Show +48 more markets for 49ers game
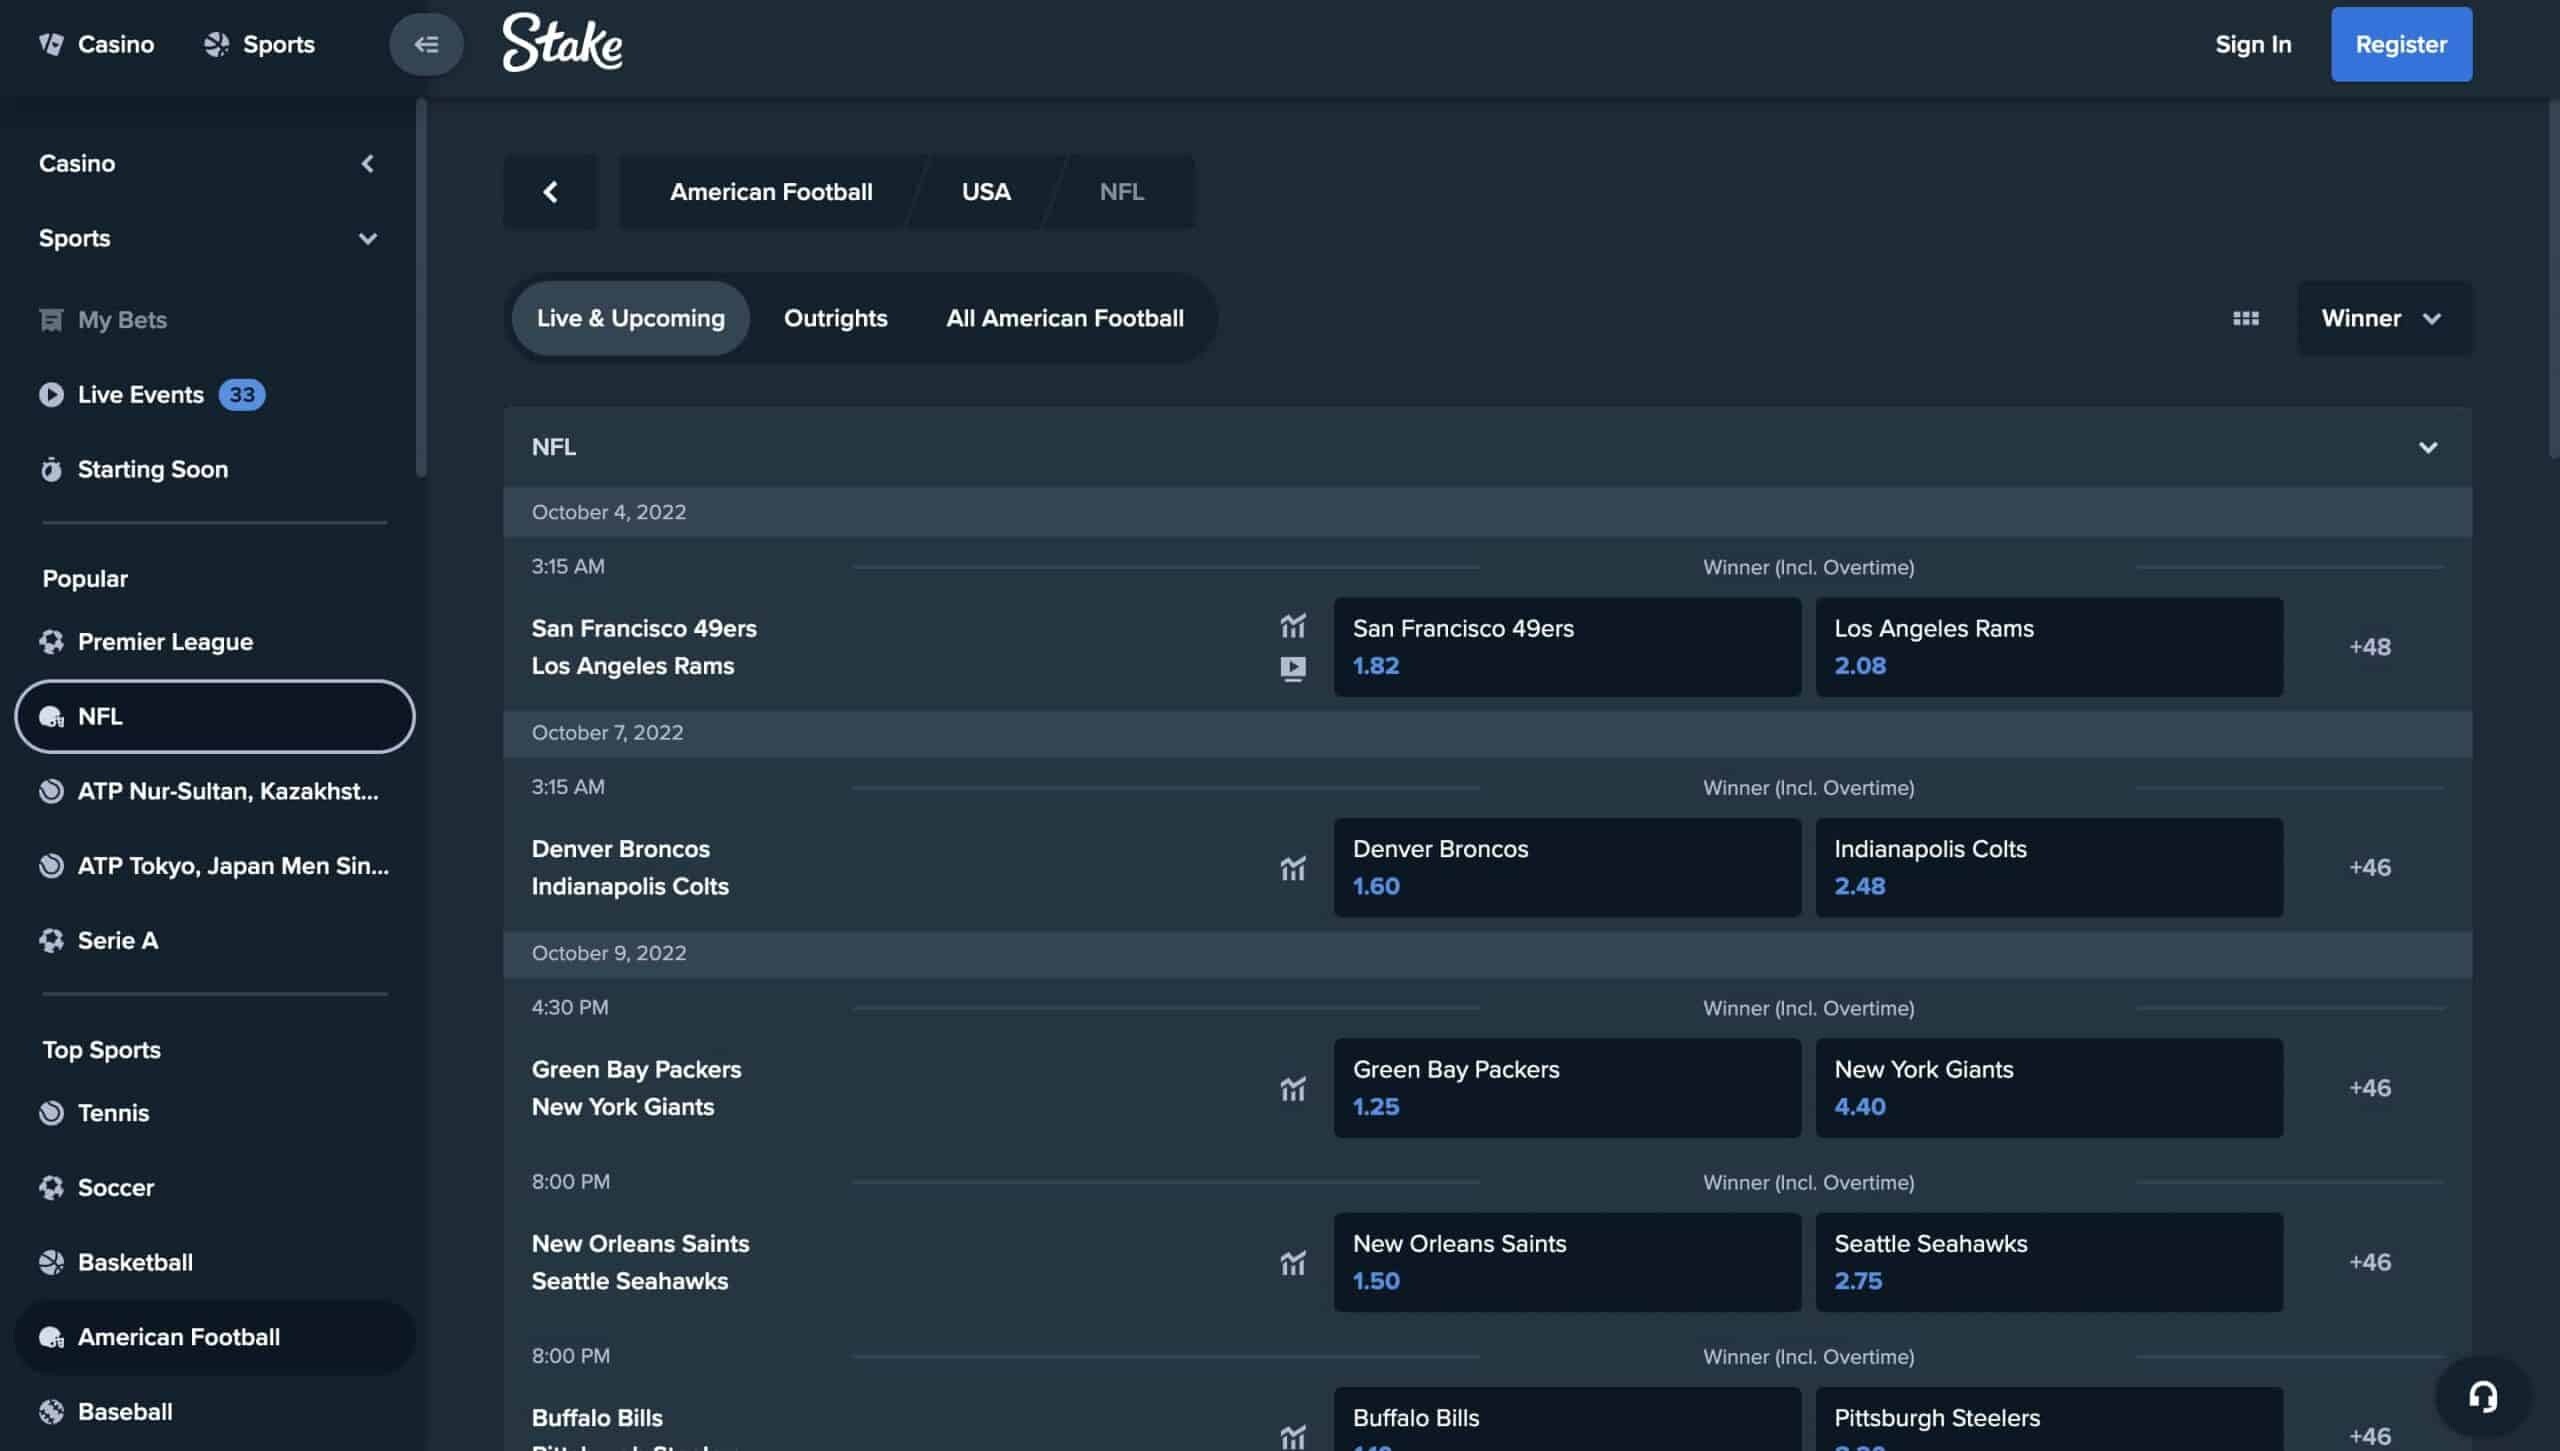Viewport: 2560px width, 1451px height. tap(2369, 647)
